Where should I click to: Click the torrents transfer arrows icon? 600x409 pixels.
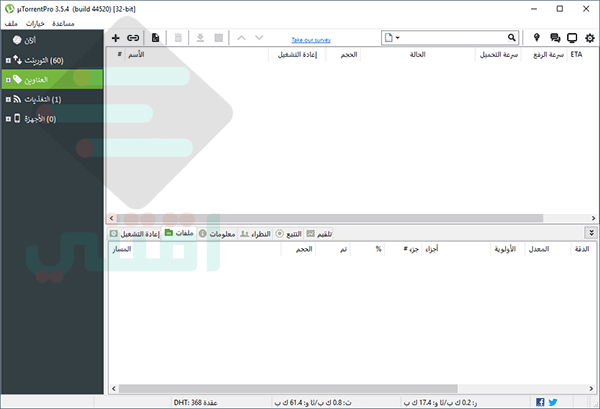[17, 59]
